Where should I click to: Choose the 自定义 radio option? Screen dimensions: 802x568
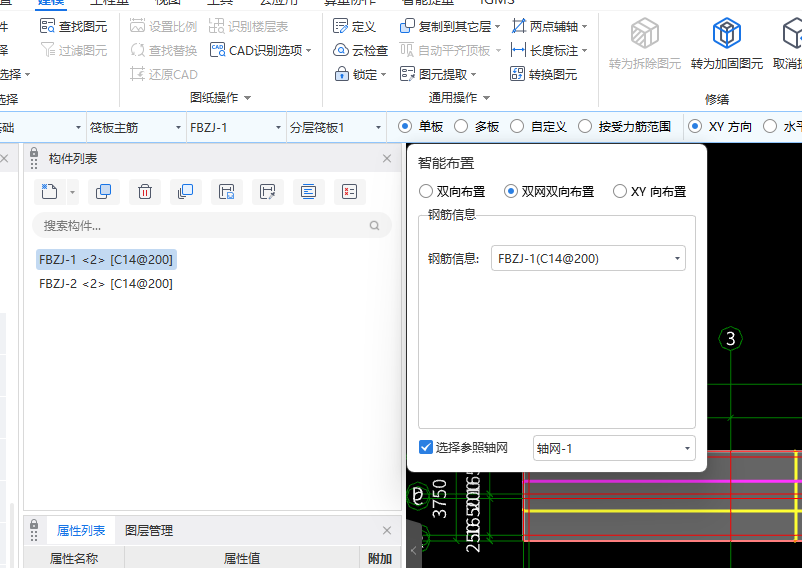pyautogui.click(x=517, y=126)
